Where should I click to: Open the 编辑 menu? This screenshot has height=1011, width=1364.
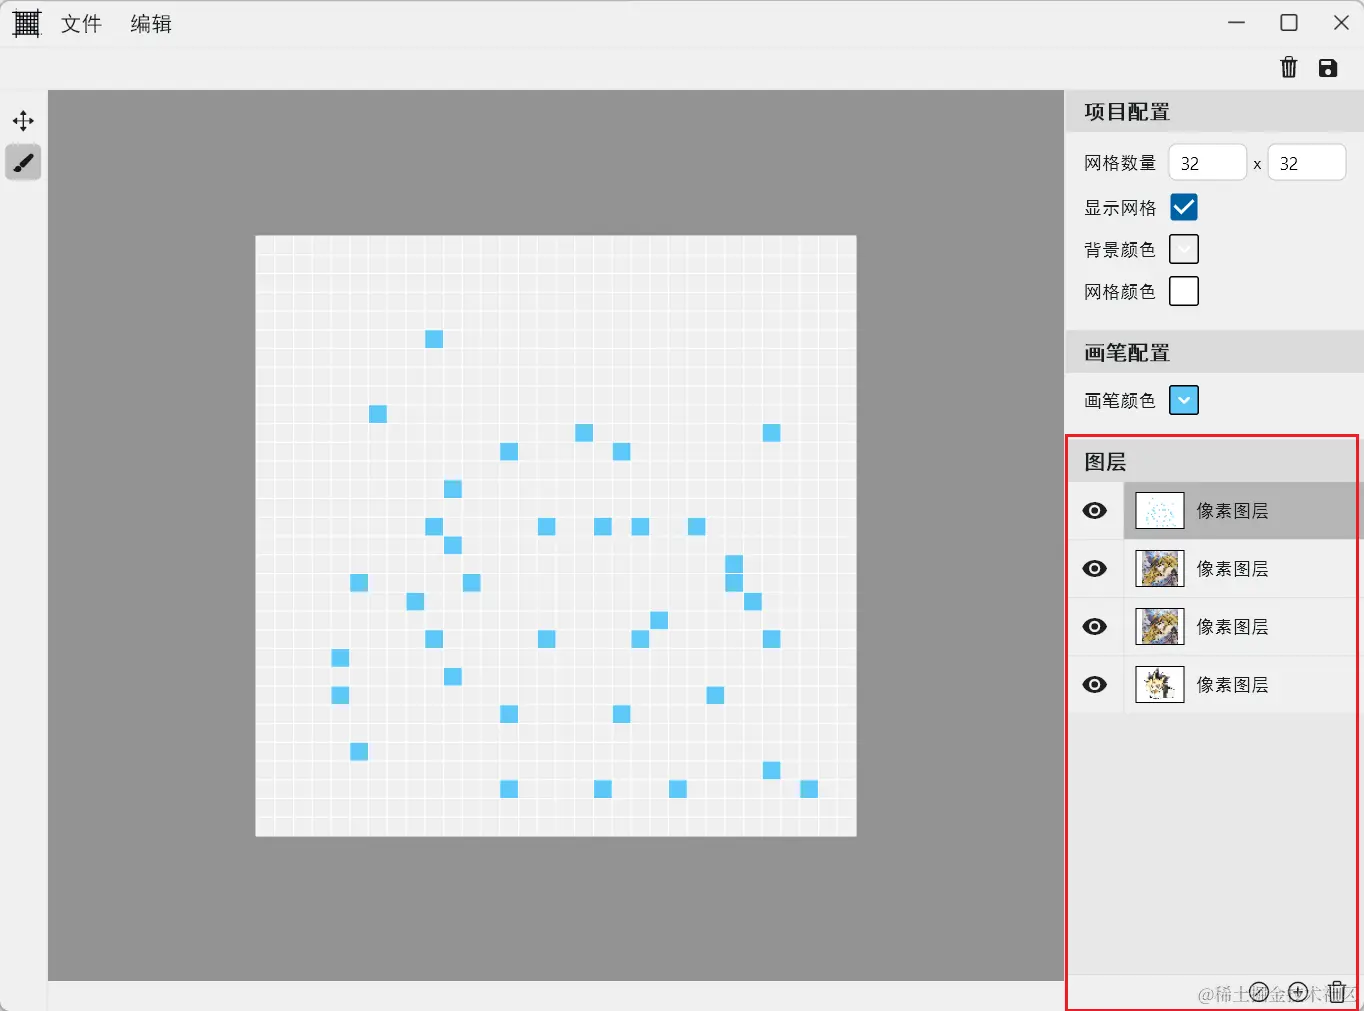click(x=151, y=24)
